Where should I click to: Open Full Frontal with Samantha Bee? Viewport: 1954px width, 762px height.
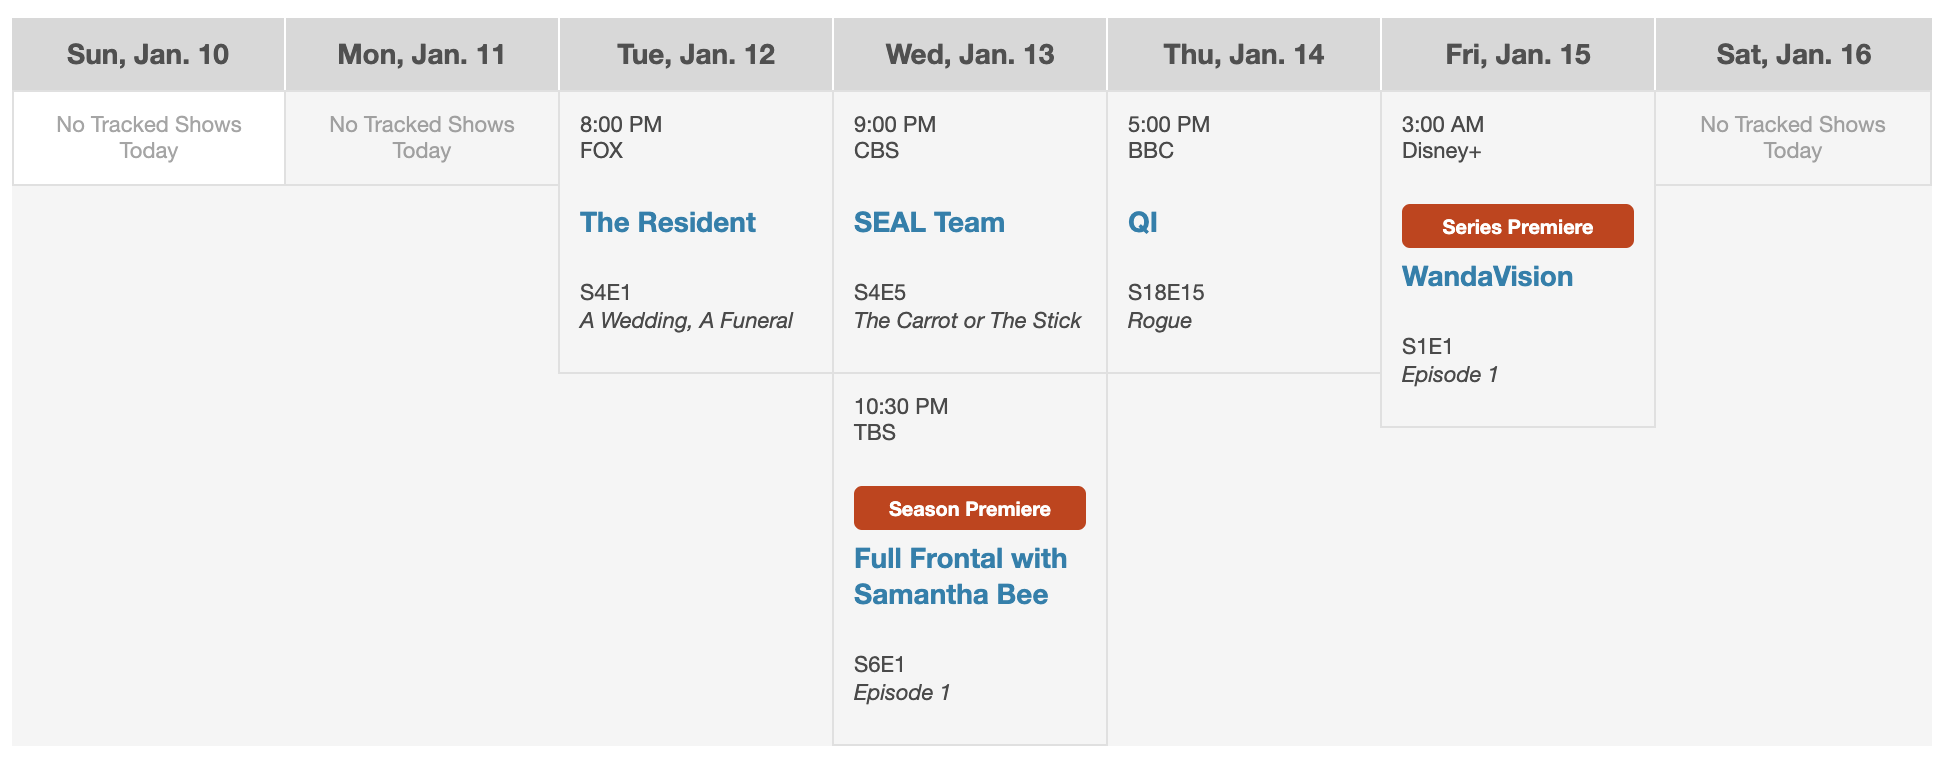pyautogui.click(x=960, y=576)
